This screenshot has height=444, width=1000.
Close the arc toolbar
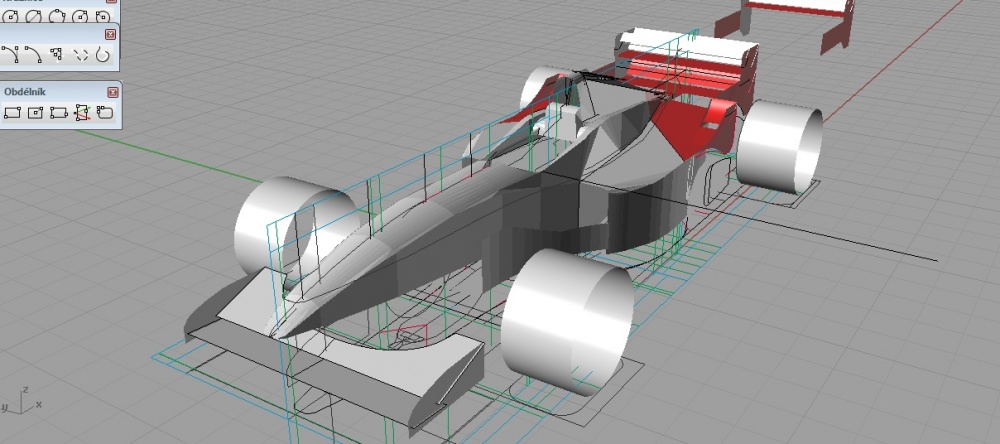click(110, 34)
